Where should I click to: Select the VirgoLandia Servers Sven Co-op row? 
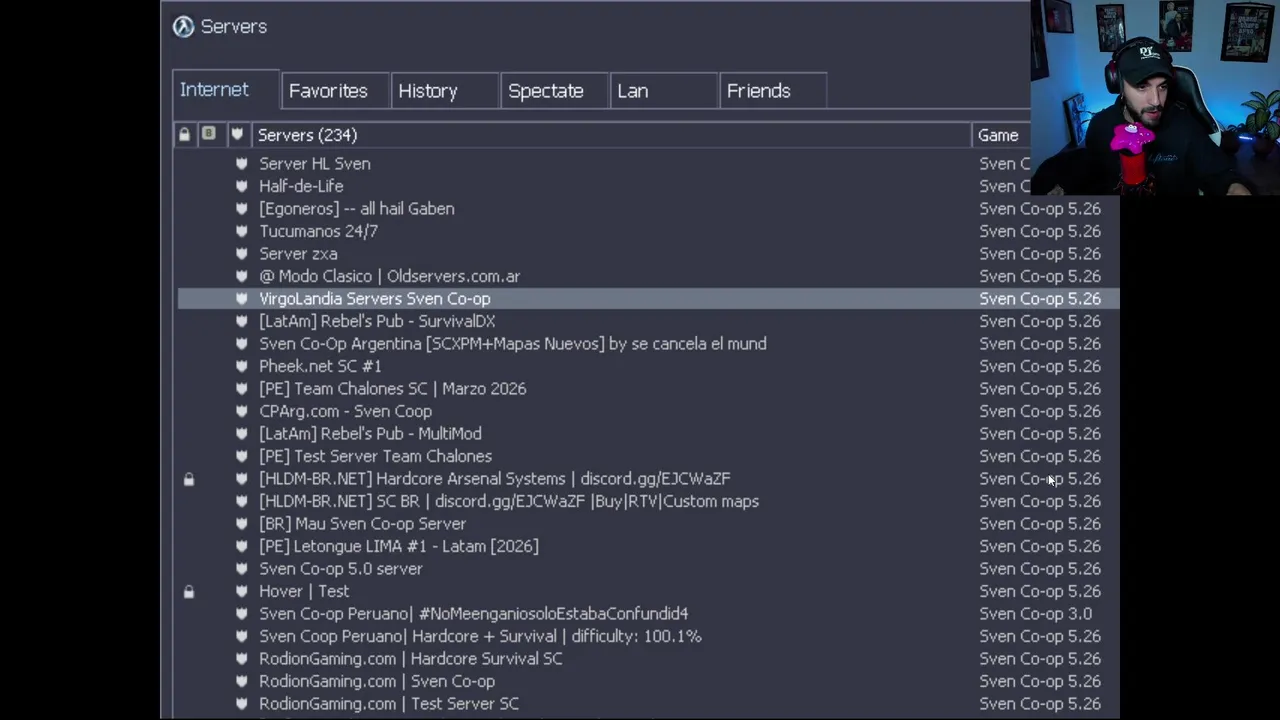click(x=375, y=299)
